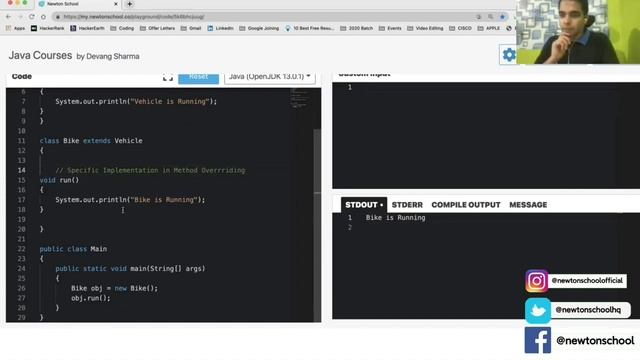Click the 'obj.run();' line

(91, 298)
